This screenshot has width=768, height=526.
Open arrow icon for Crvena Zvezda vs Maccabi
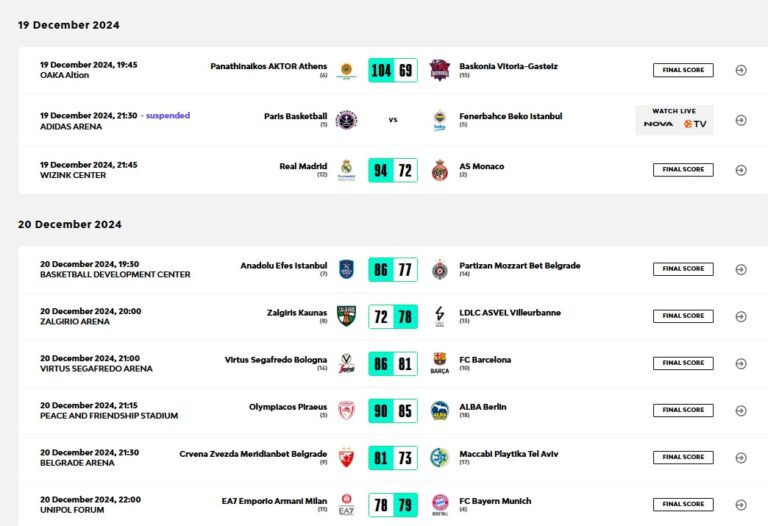tap(741, 457)
